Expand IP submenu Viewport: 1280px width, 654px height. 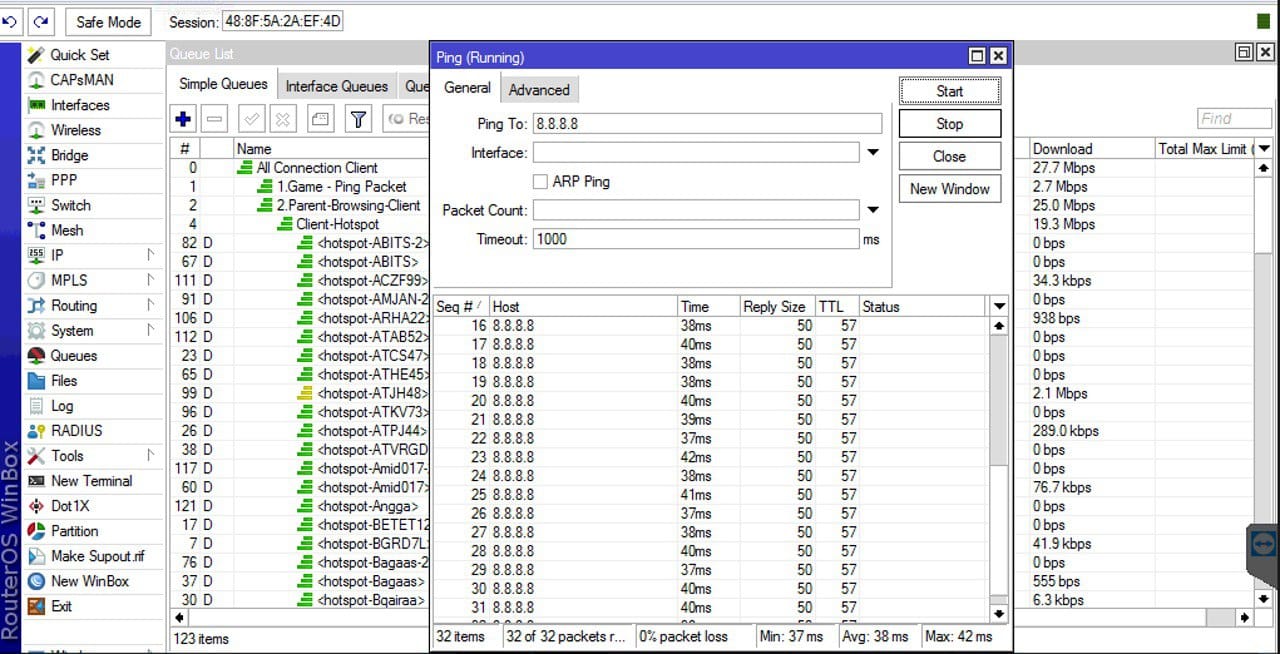[x=151, y=255]
